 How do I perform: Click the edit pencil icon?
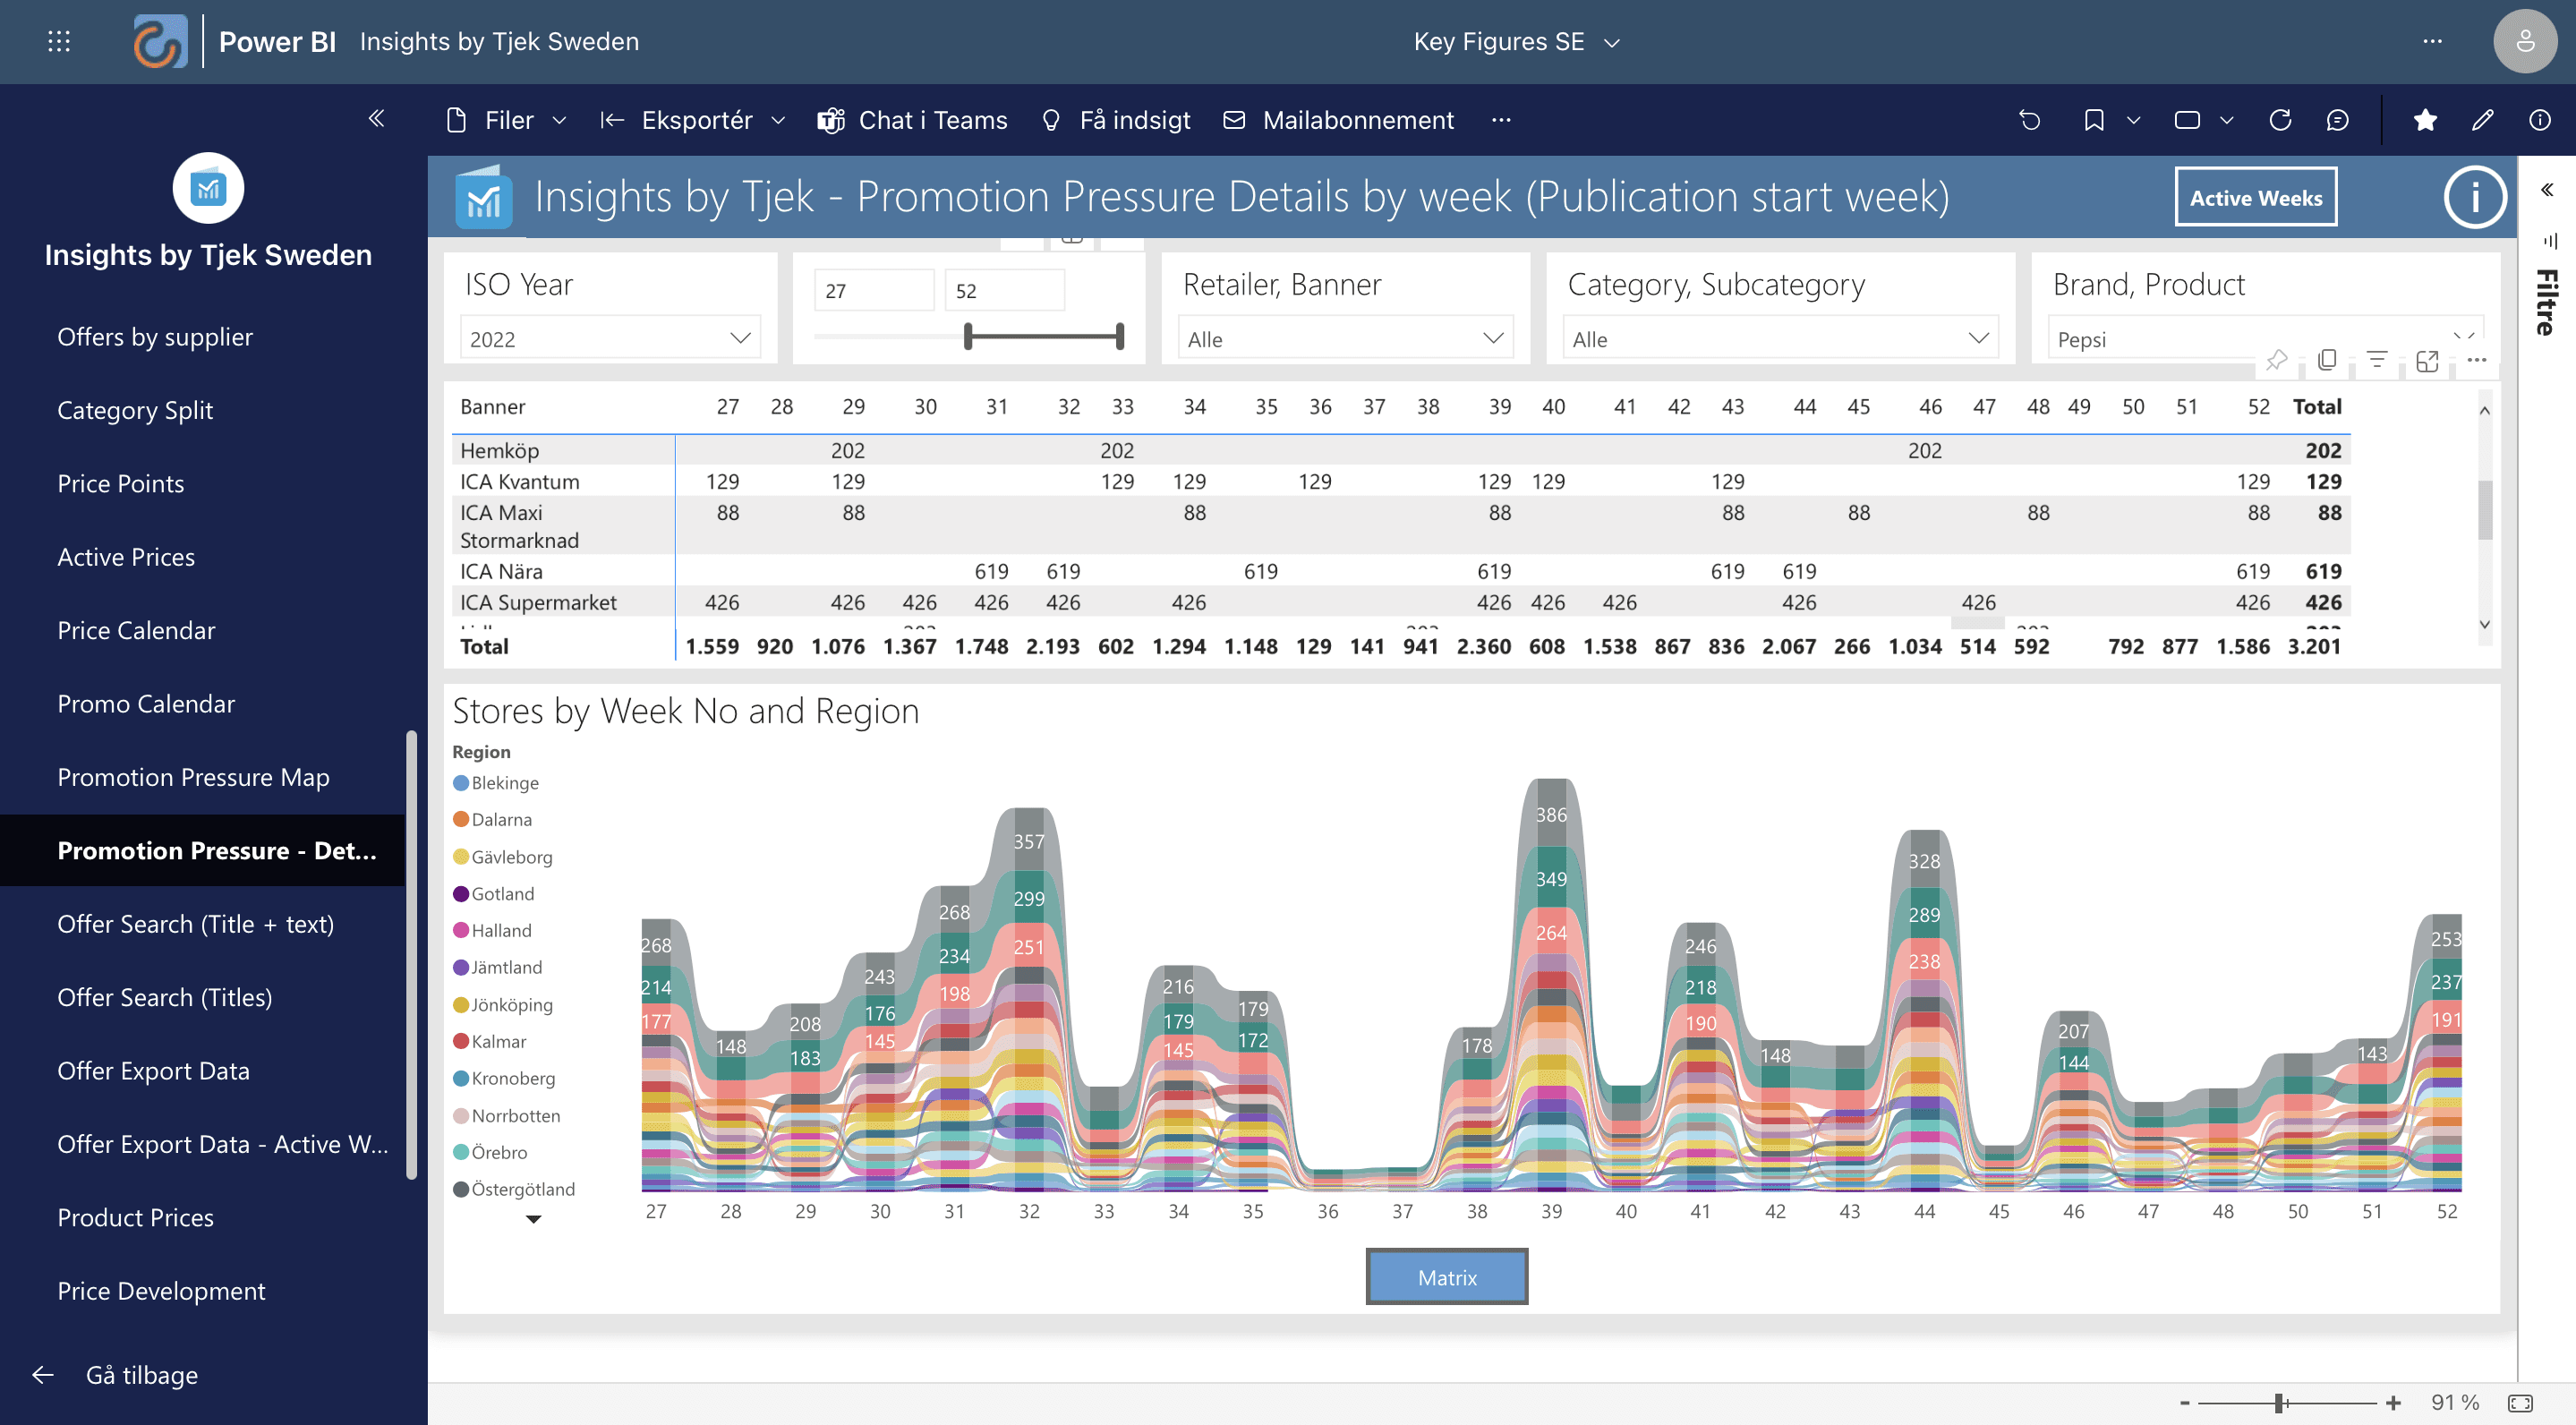[x=2482, y=120]
